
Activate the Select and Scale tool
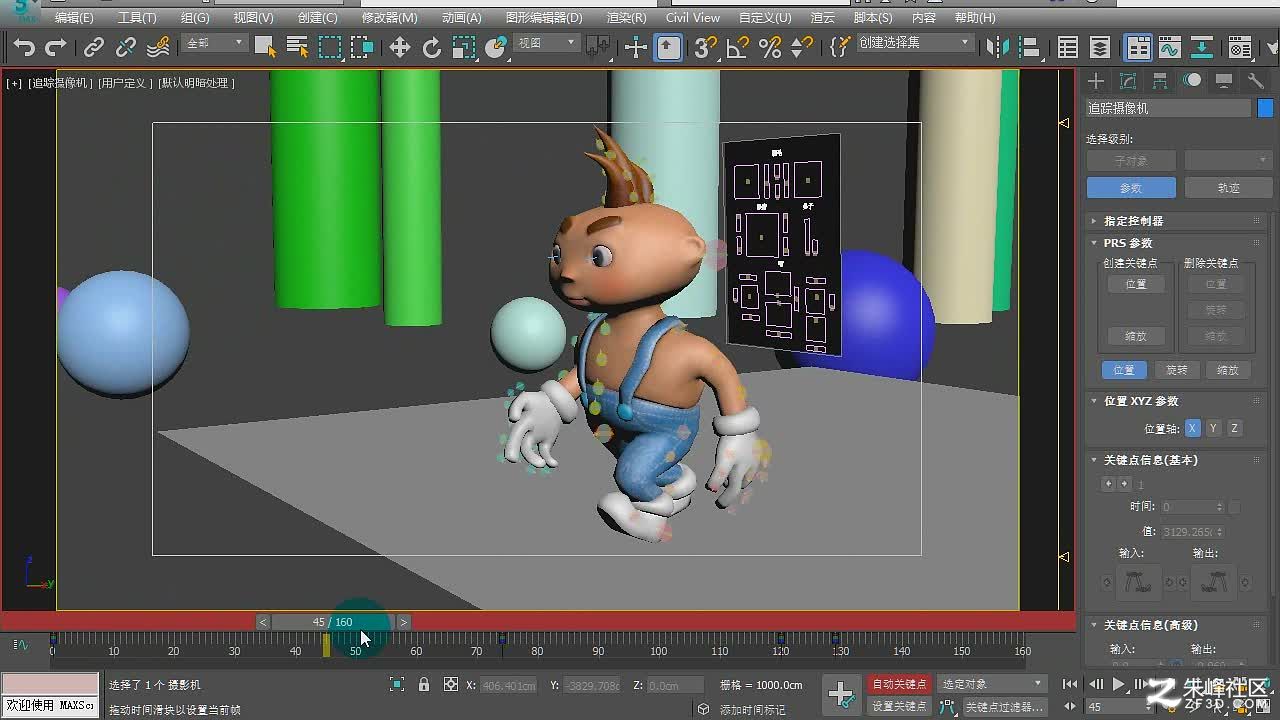click(464, 47)
